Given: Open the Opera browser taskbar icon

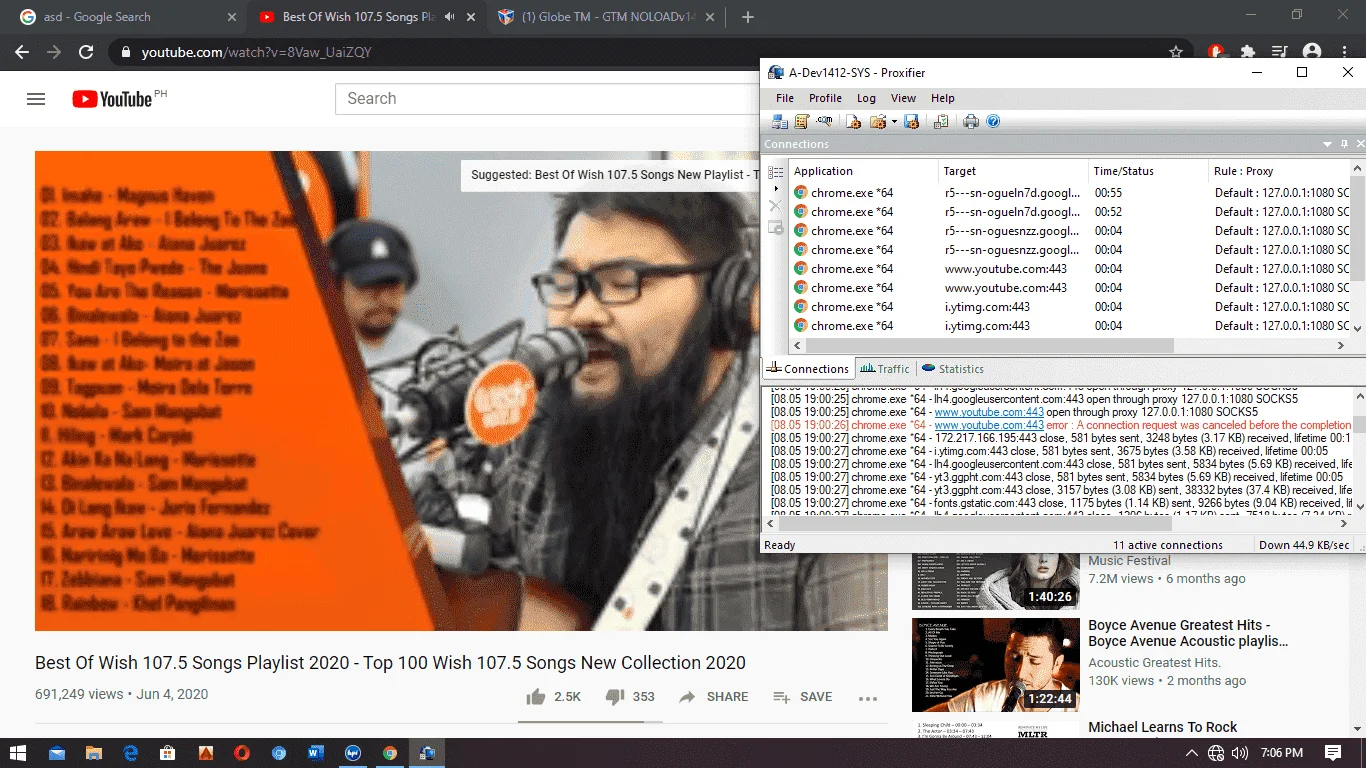Looking at the screenshot, I should click(x=242, y=753).
